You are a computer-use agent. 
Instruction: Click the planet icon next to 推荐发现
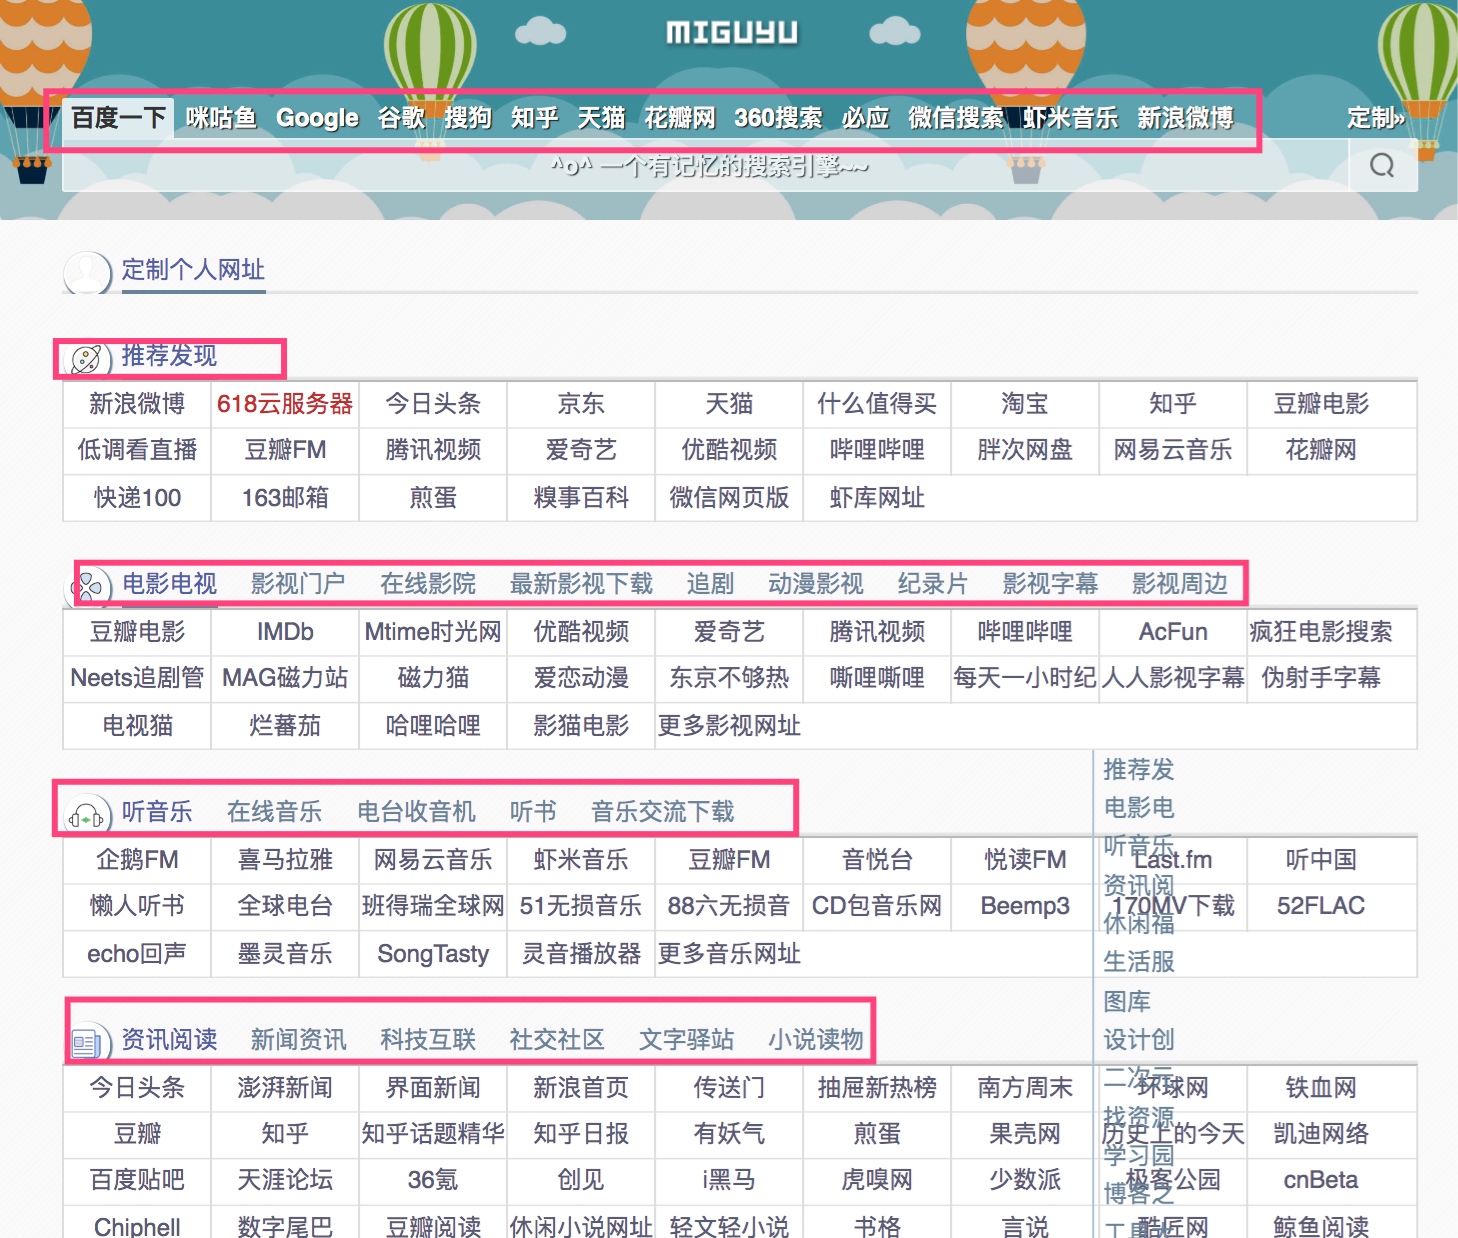87,359
